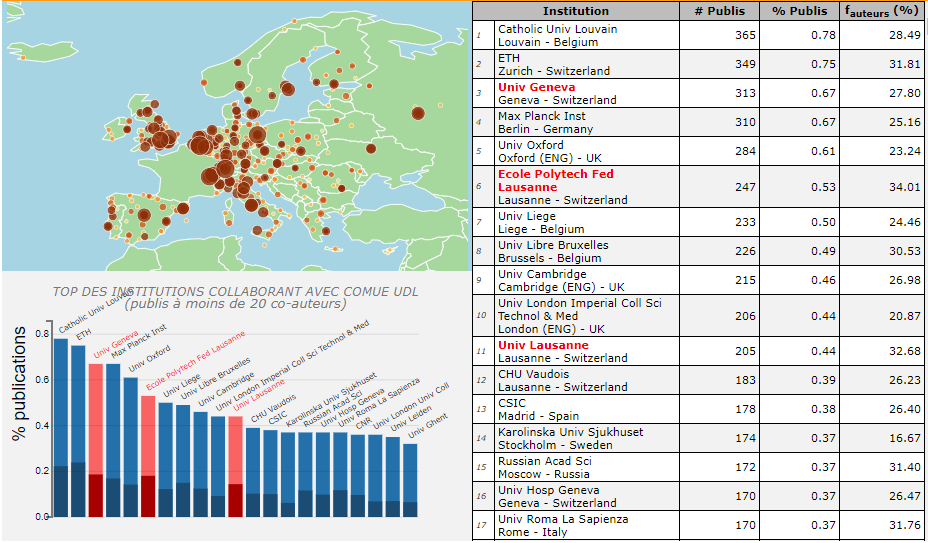Select the ETH bar in the chart
This screenshot has height=543, width=928.
point(78,431)
